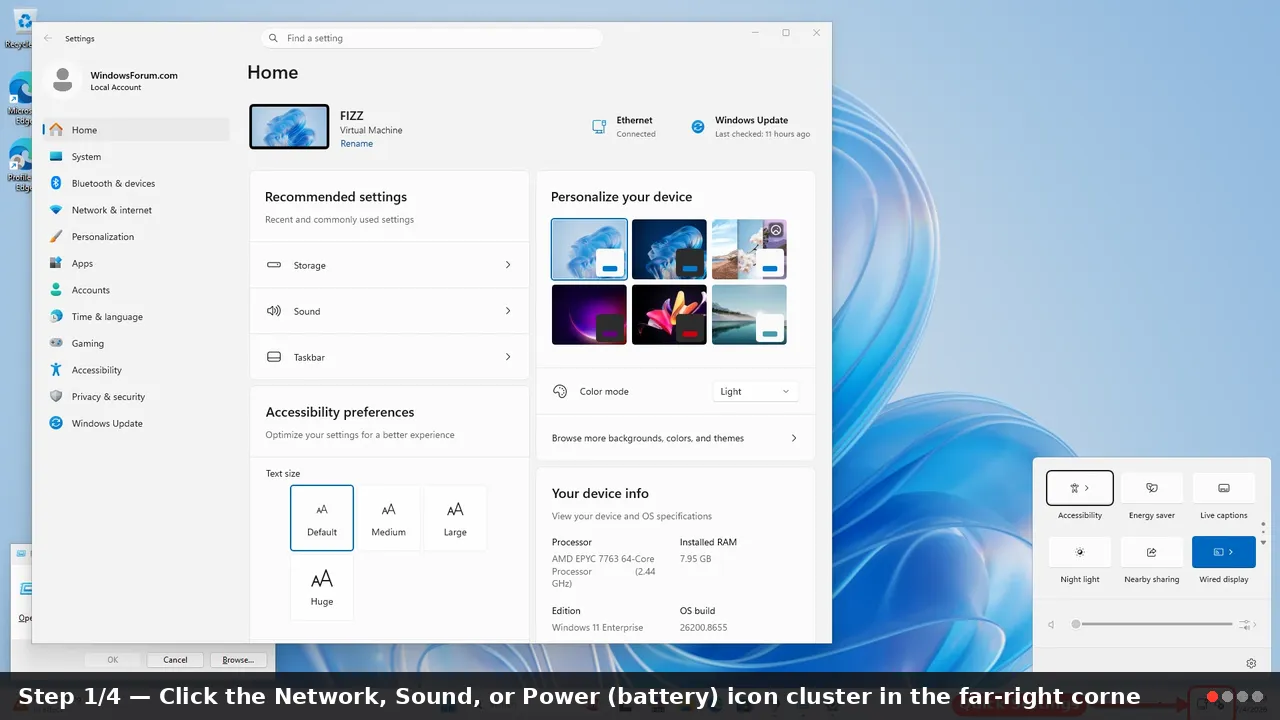Screen dimensions: 1280x720
Task: Click the Accounts icon in the sidebar
Action: tap(56, 290)
